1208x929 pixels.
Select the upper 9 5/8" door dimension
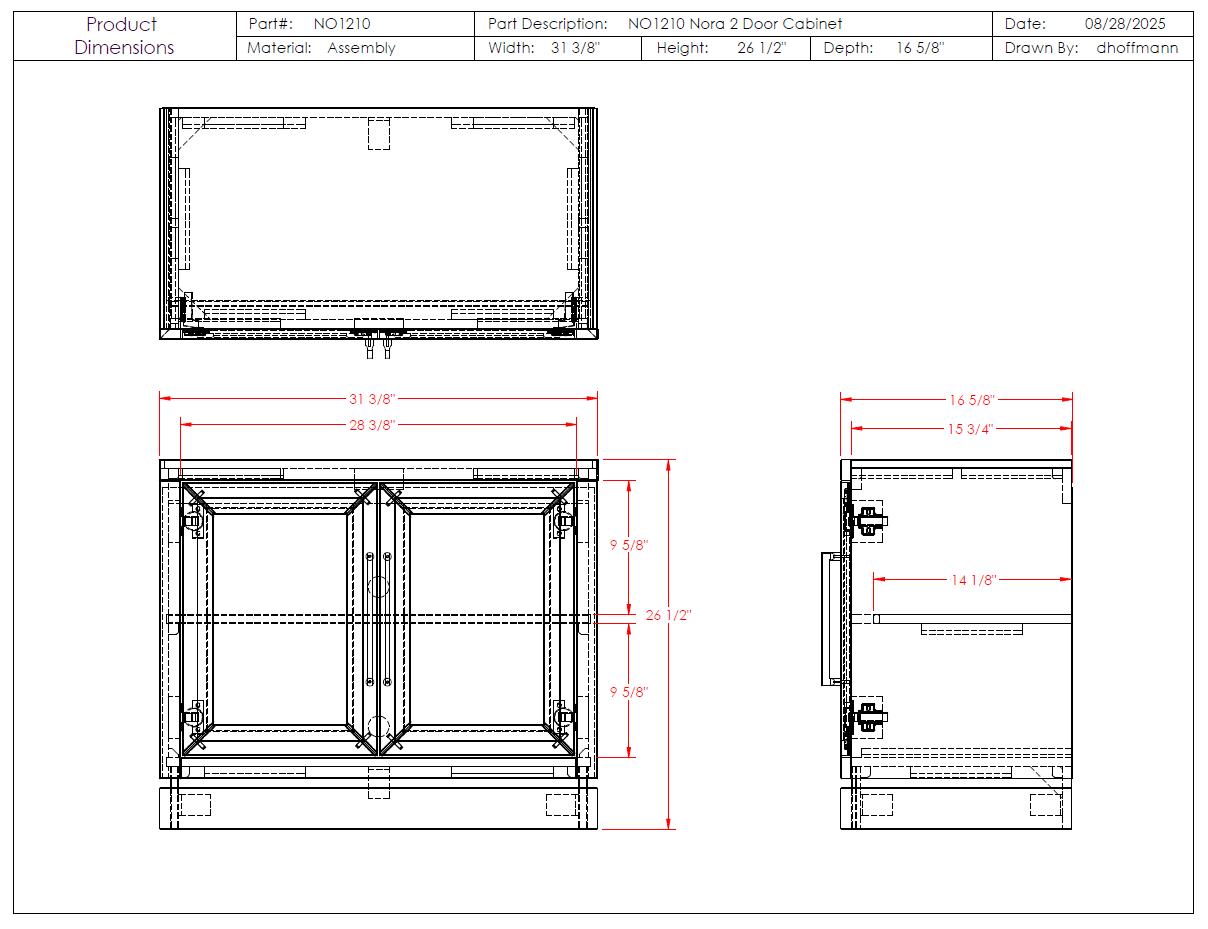click(x=629, y=545)
